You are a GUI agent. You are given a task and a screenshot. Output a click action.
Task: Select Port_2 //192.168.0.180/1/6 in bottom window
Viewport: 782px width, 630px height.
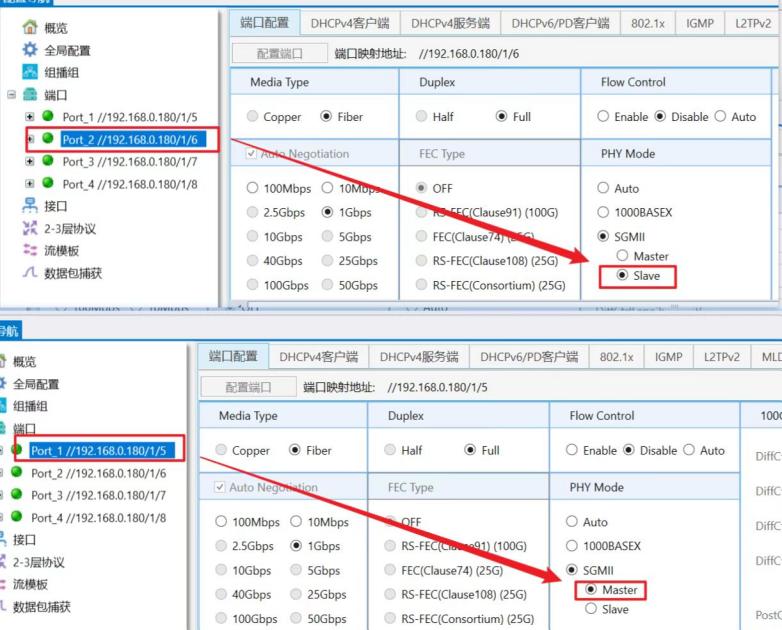pyautogui.click(x=99, y=473)
